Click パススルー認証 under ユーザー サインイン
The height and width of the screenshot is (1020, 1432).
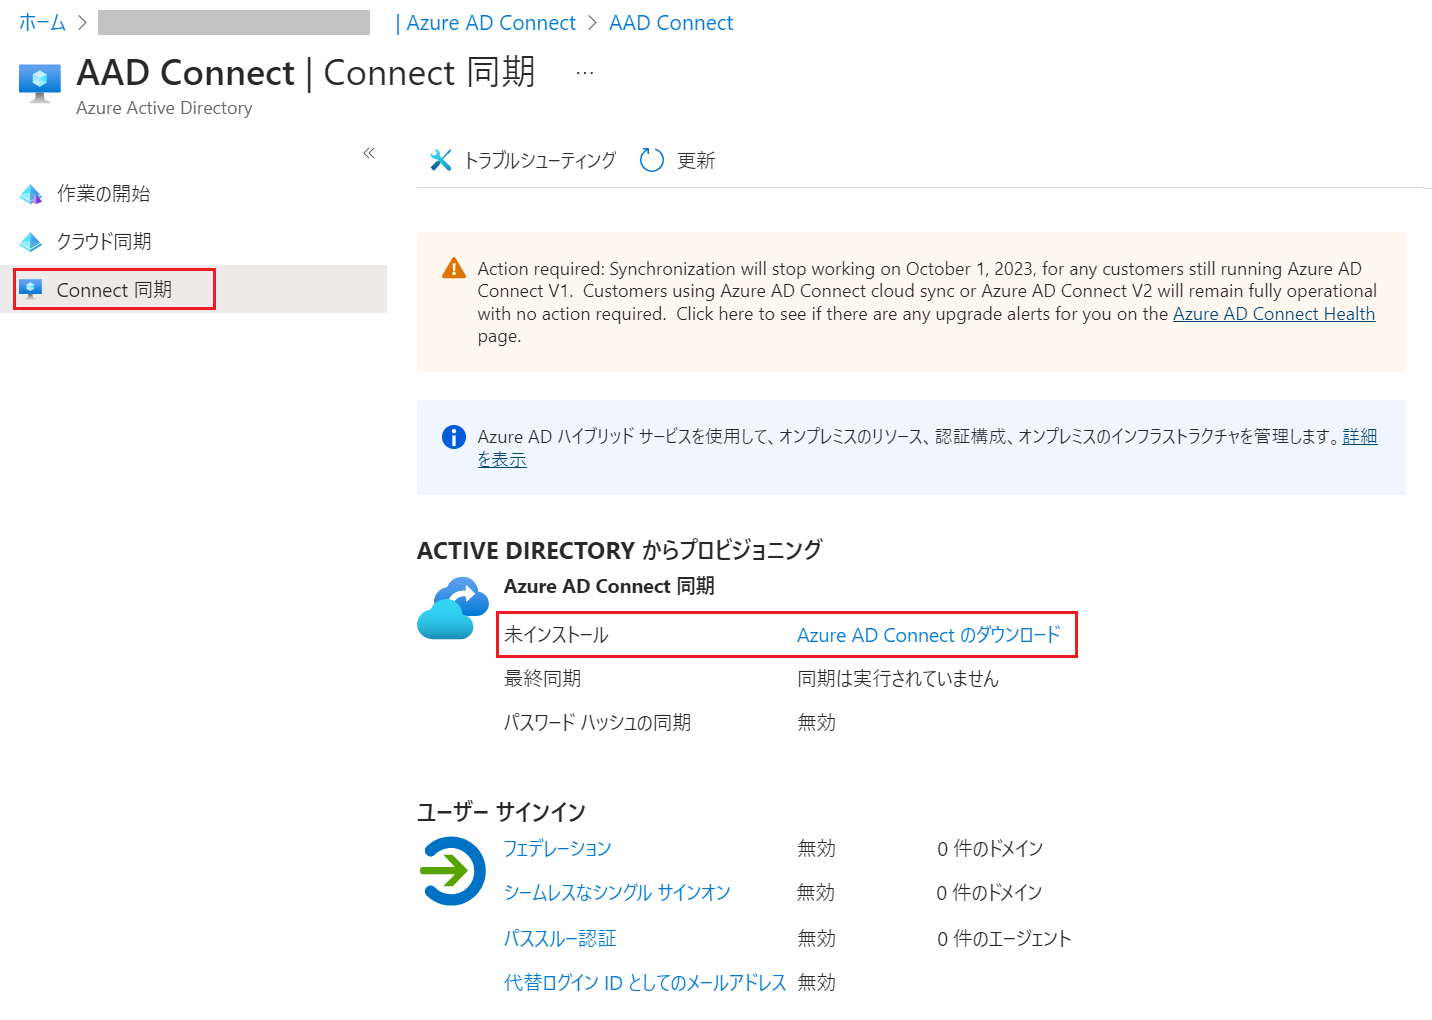point(559,938)
